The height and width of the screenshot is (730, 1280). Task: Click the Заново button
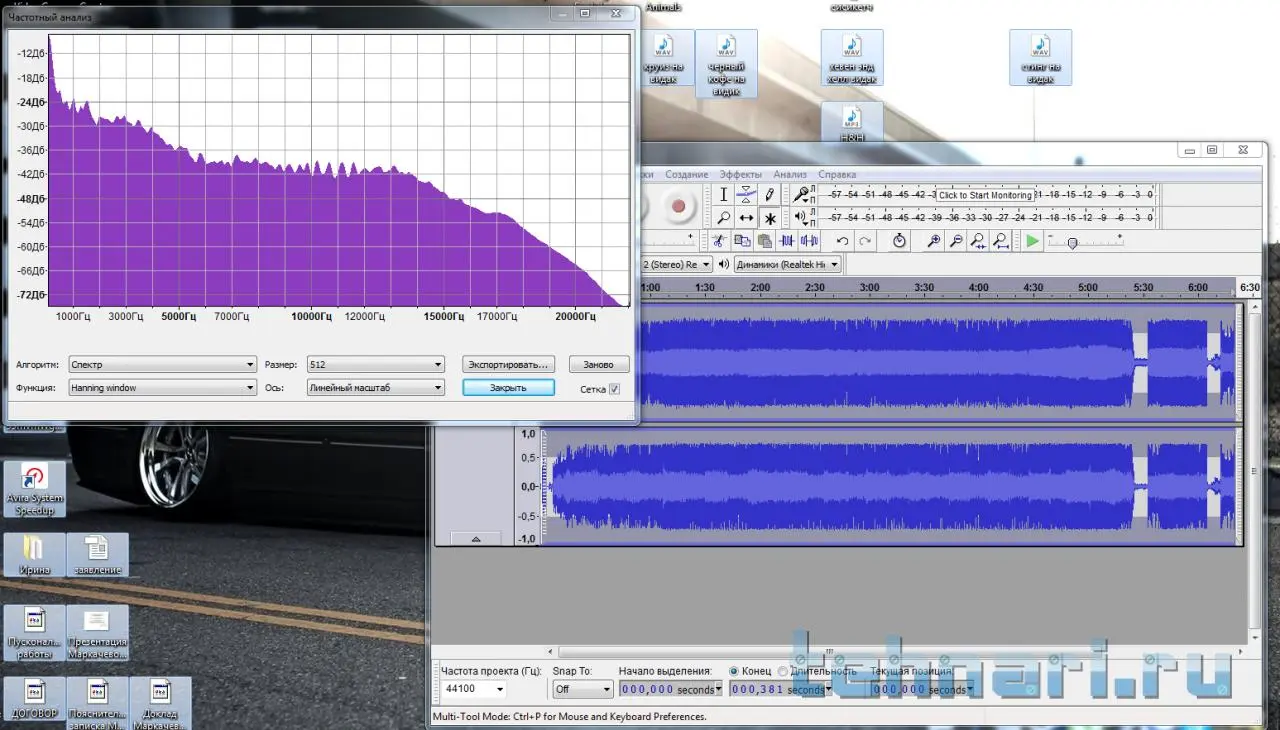coord(598,365)
